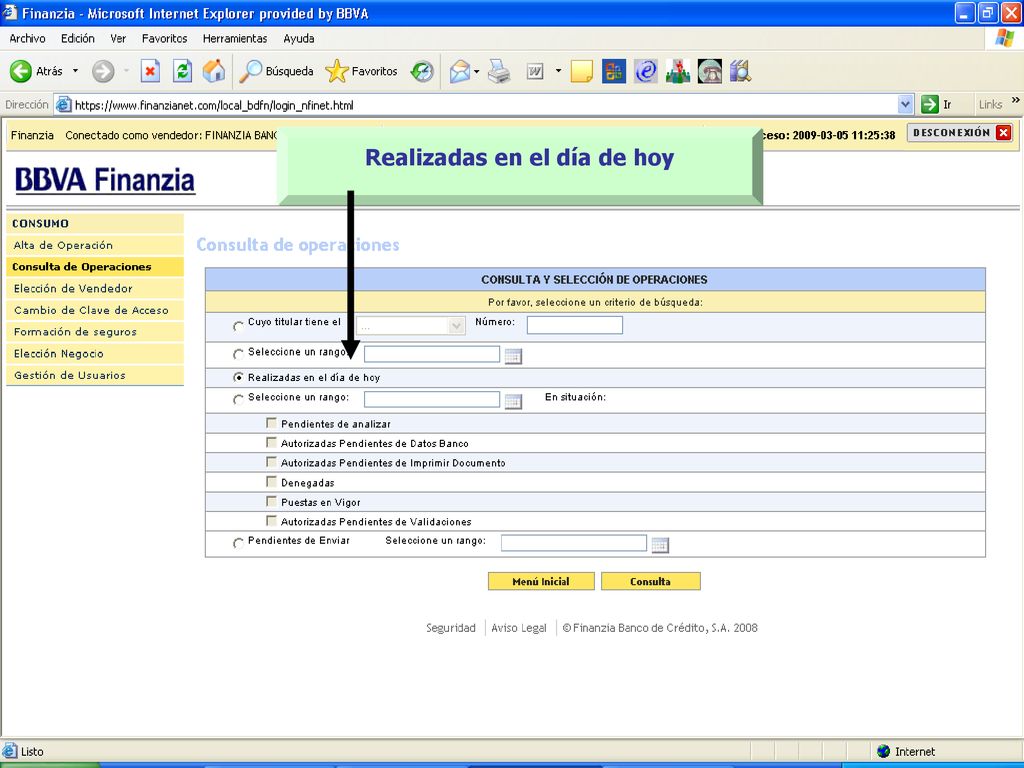Open 'Cambio de Clave de Acceso' in sidebar
This screenshot has width=1024, height=768.
click(x=95, y=310)
